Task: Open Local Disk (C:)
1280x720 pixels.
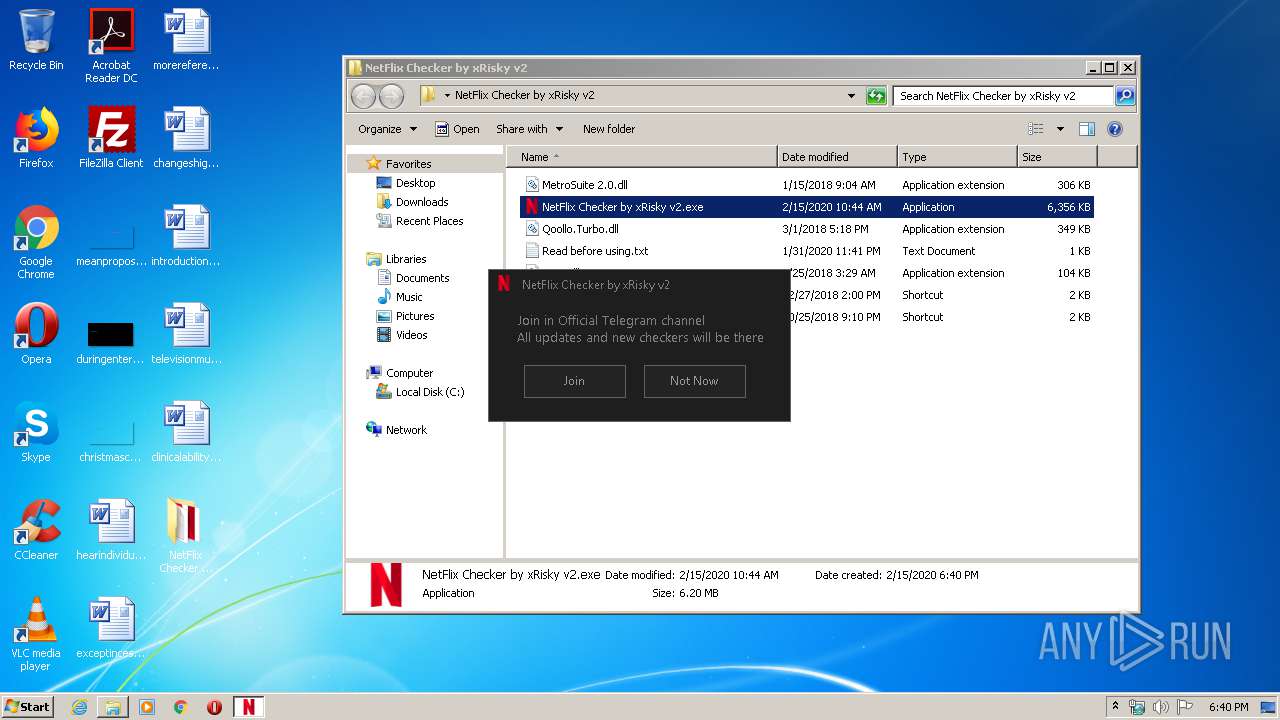Action: pyautogui.click(x=420, y=392)
